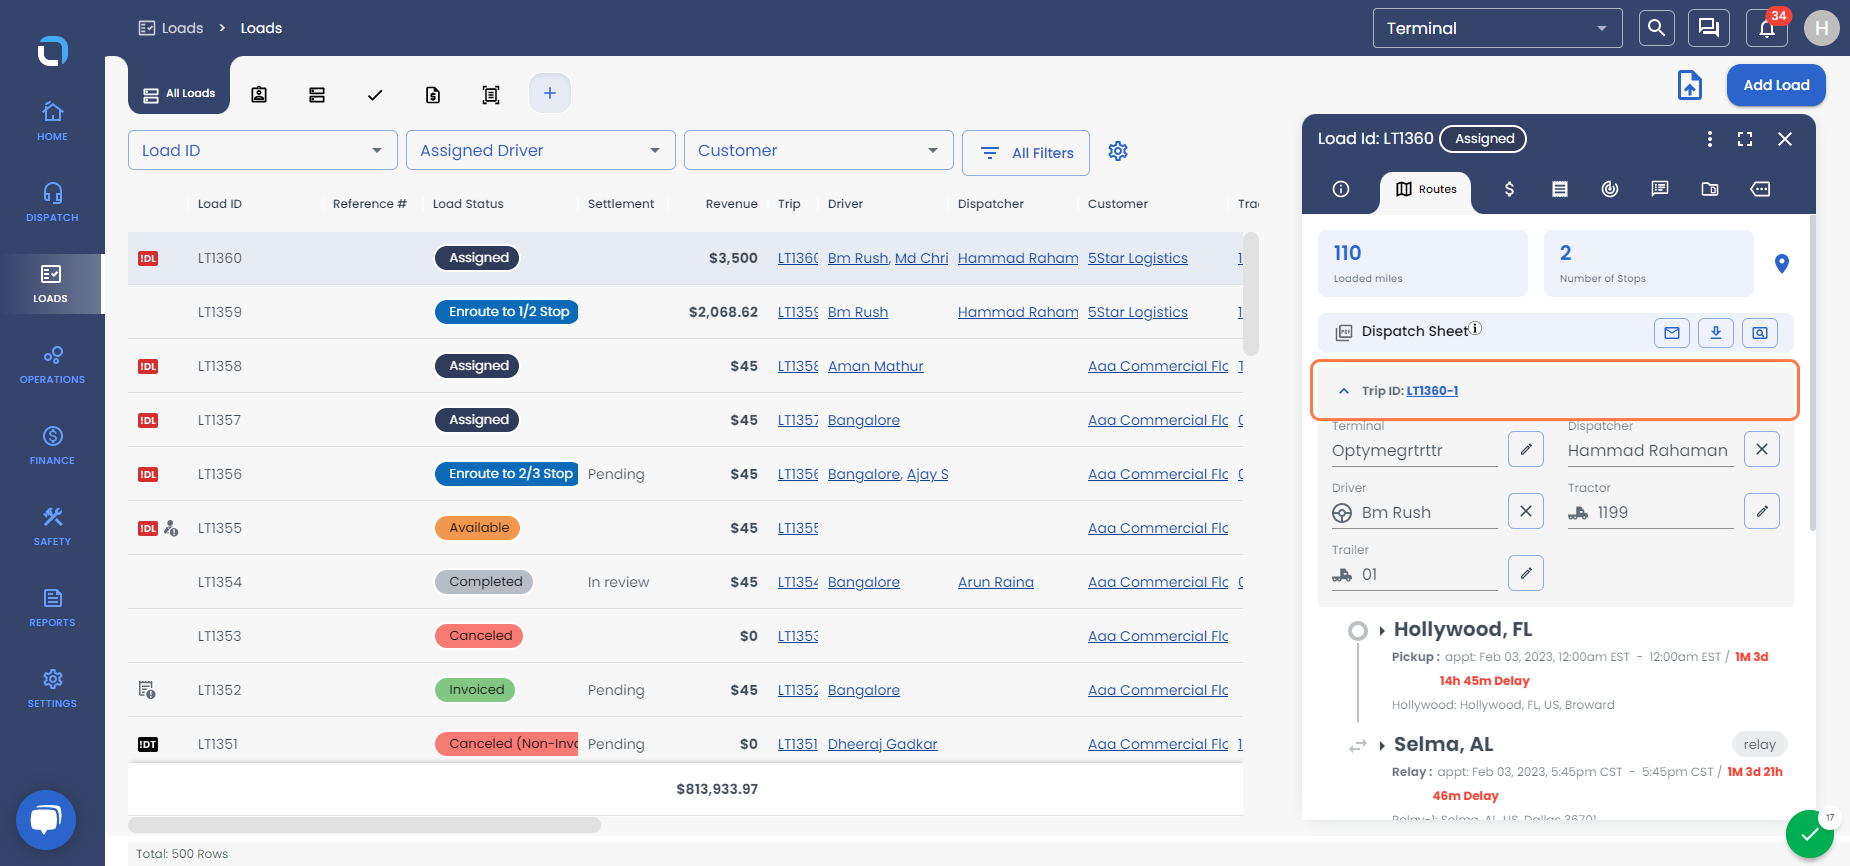The height and width of the screenshot is (866, 1850).
Task: Open driver Aman Mathur link
Action: tap(876, 366)
